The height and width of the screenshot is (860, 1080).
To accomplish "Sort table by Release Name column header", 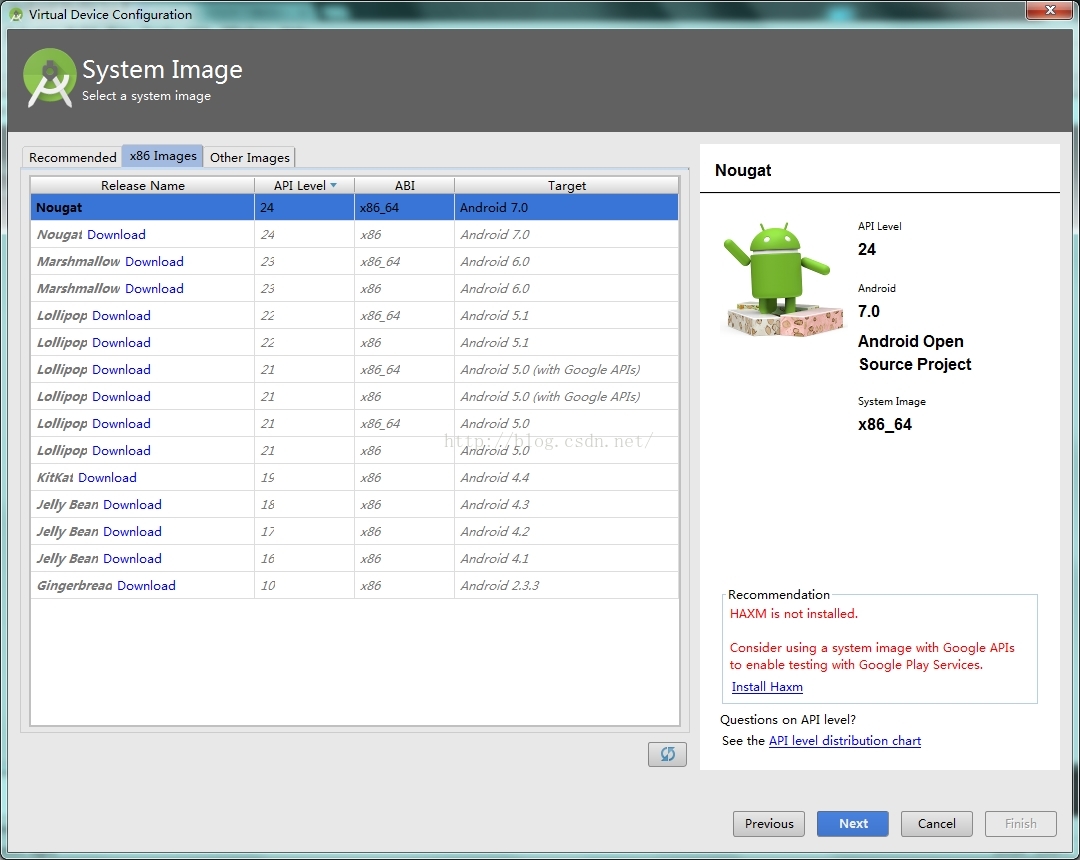I will click(142, 185).
